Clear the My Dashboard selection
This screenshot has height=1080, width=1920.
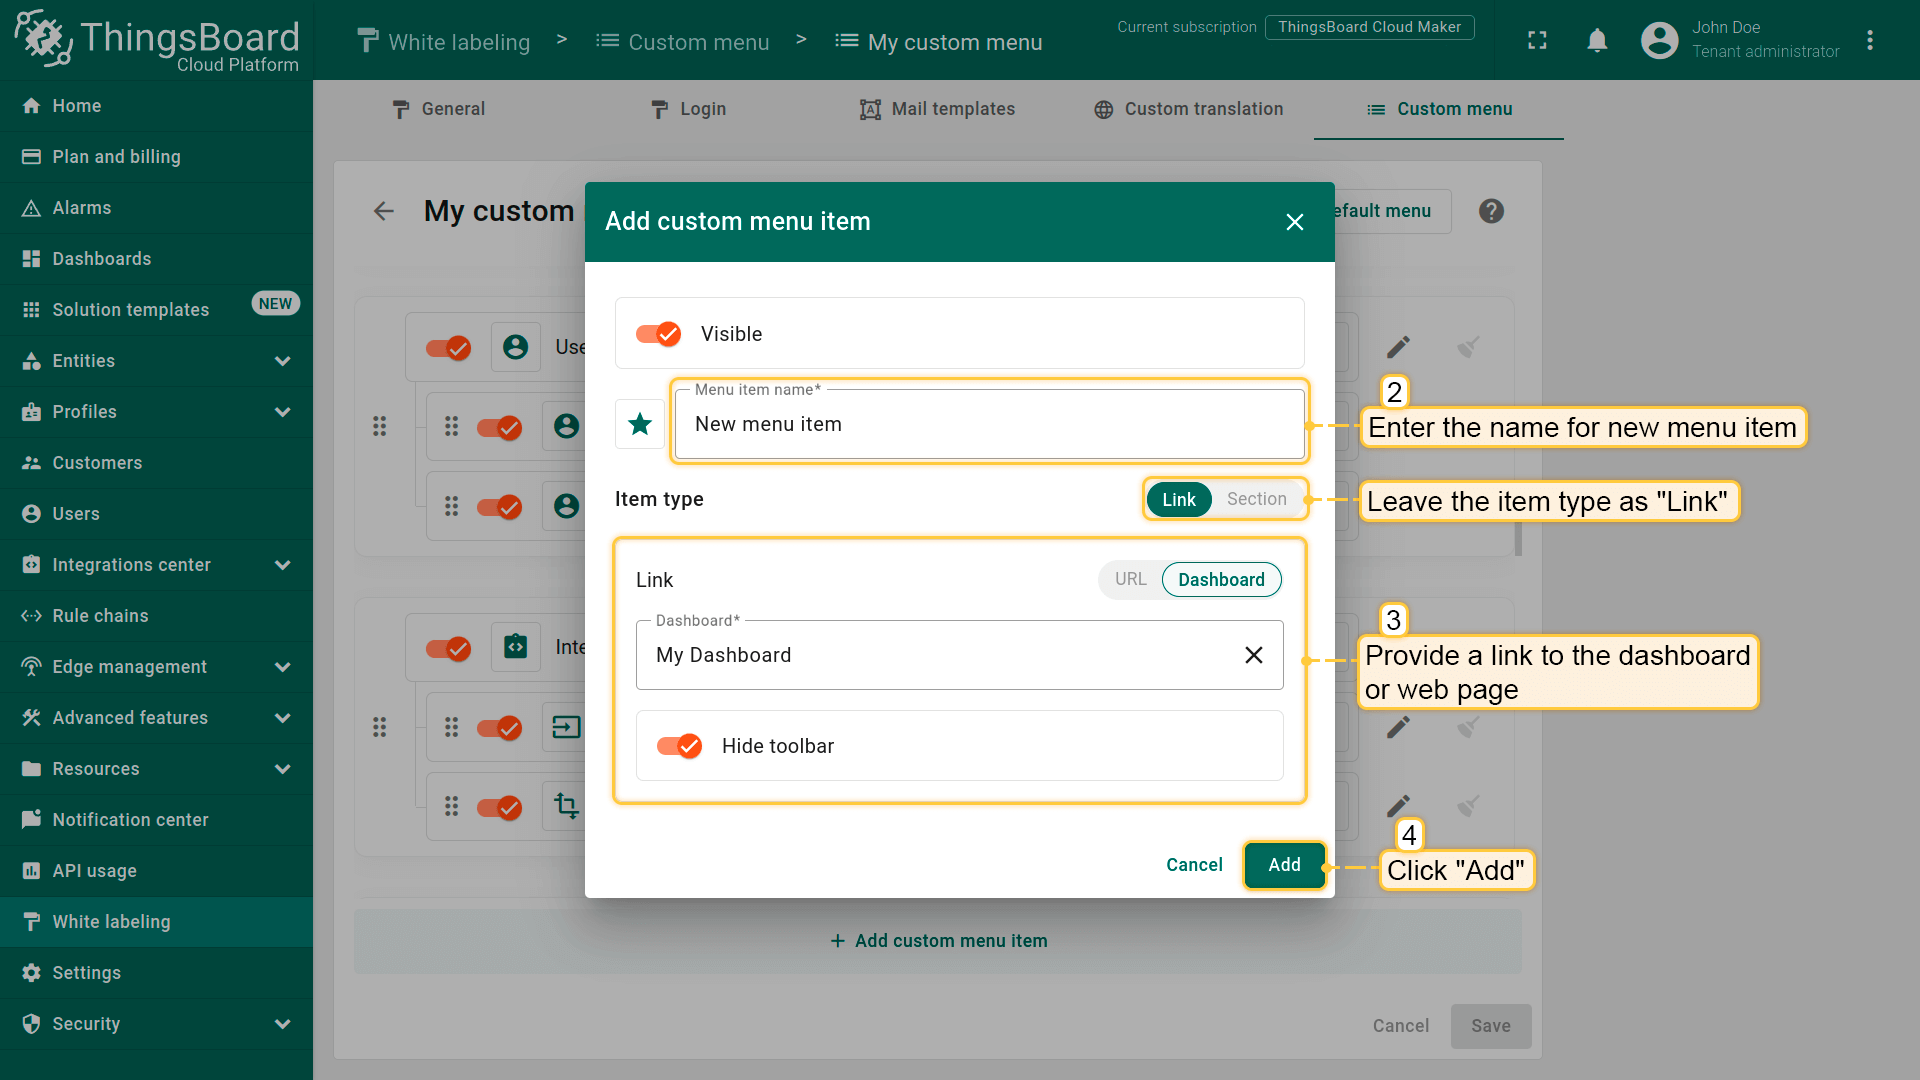click(1253, 655)
